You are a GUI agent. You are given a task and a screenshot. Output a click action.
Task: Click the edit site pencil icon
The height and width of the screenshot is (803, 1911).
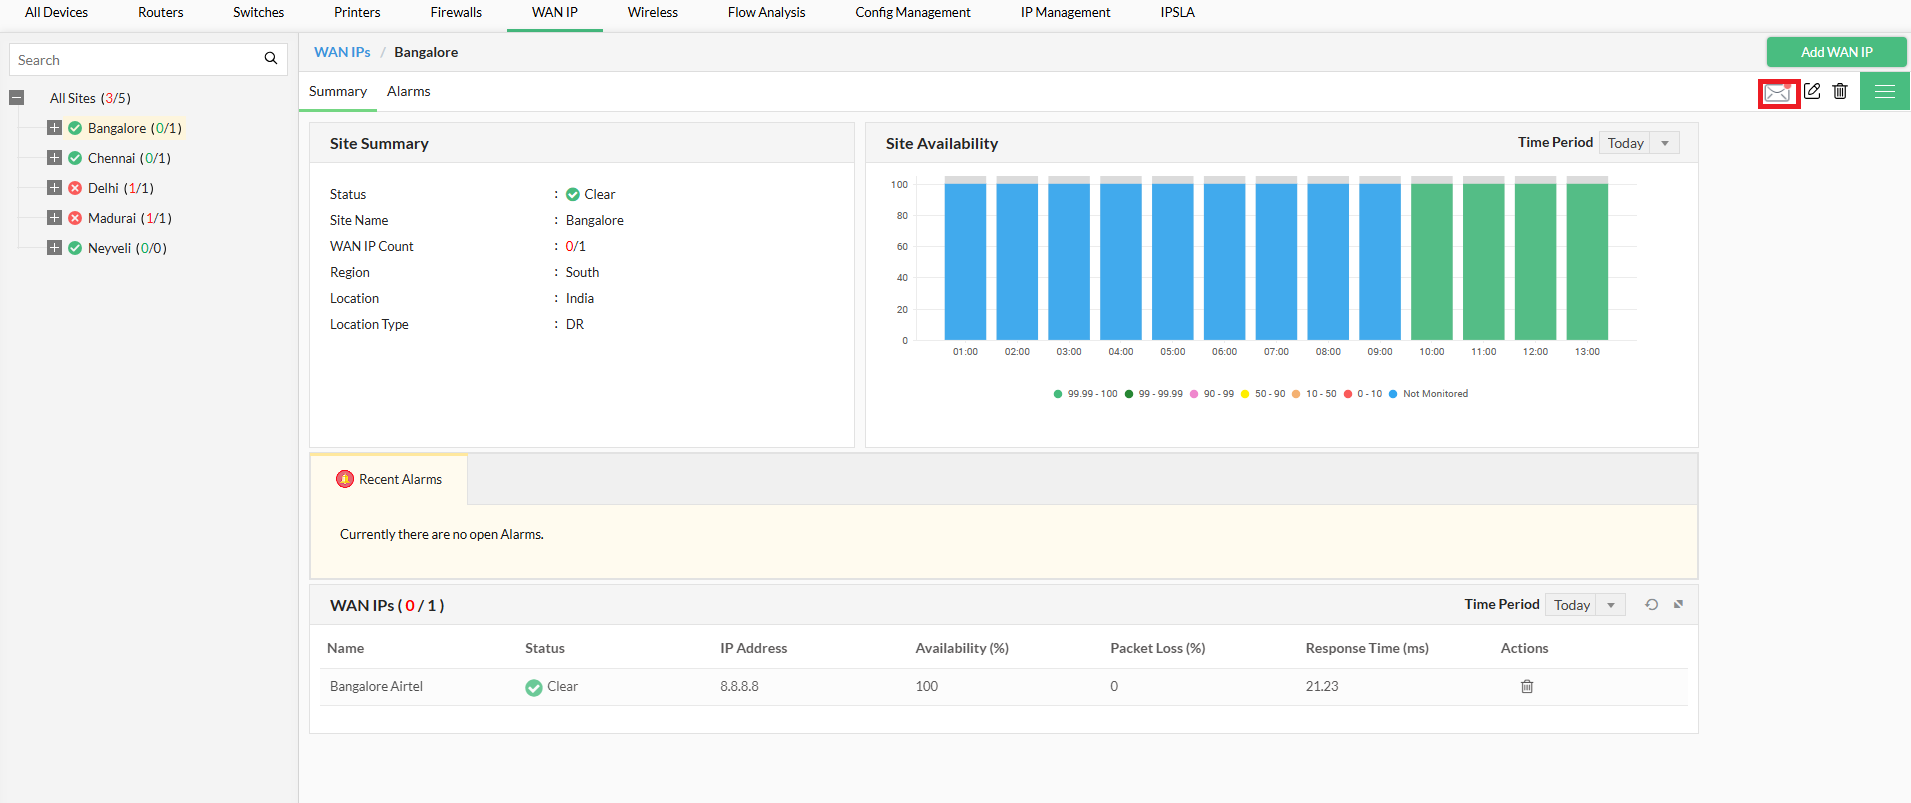(x=1812, y=91)
